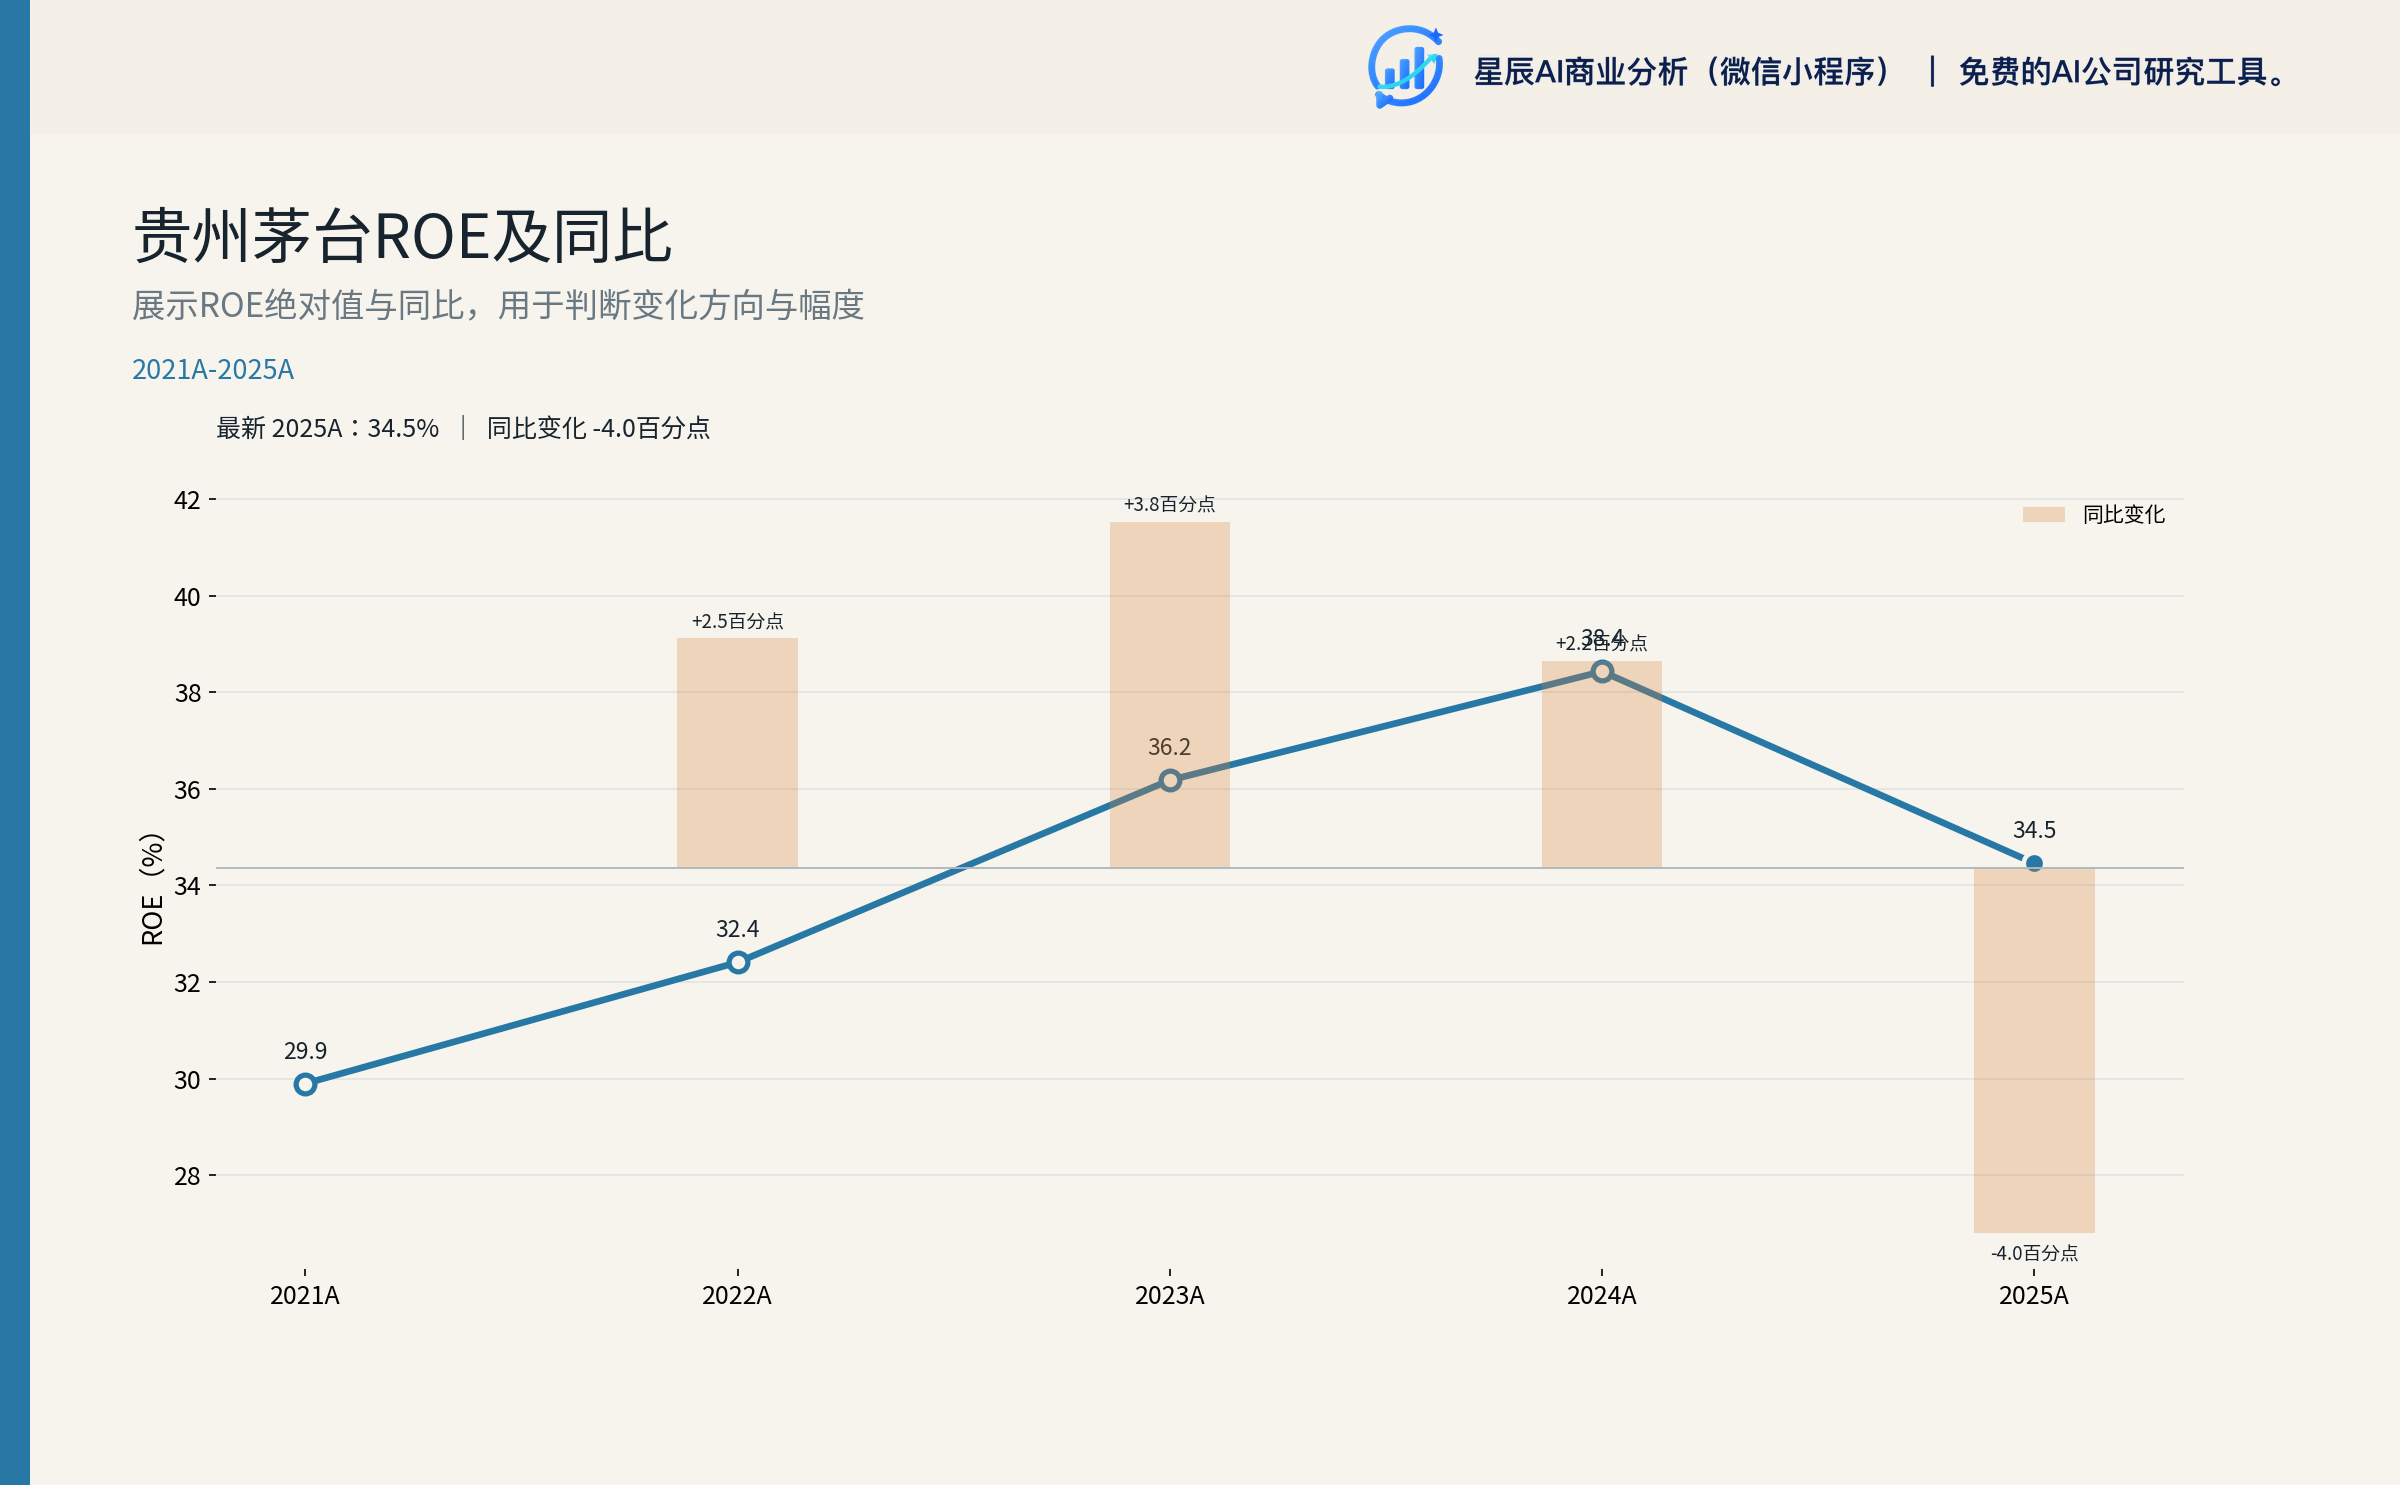Click the bar label -4.0百分点 below the bar

point(2034,1253)
